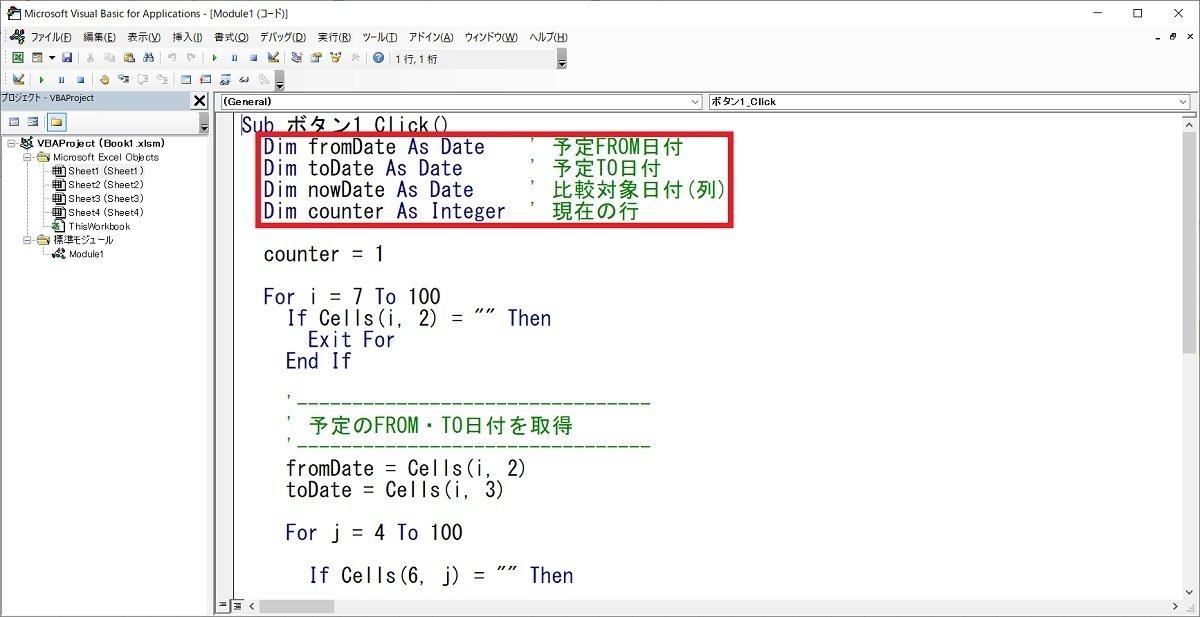Viewport: 1200px width, 617px height.
Task: Run the macro from the Standard toolbar
Action: [x=215, y=58]
